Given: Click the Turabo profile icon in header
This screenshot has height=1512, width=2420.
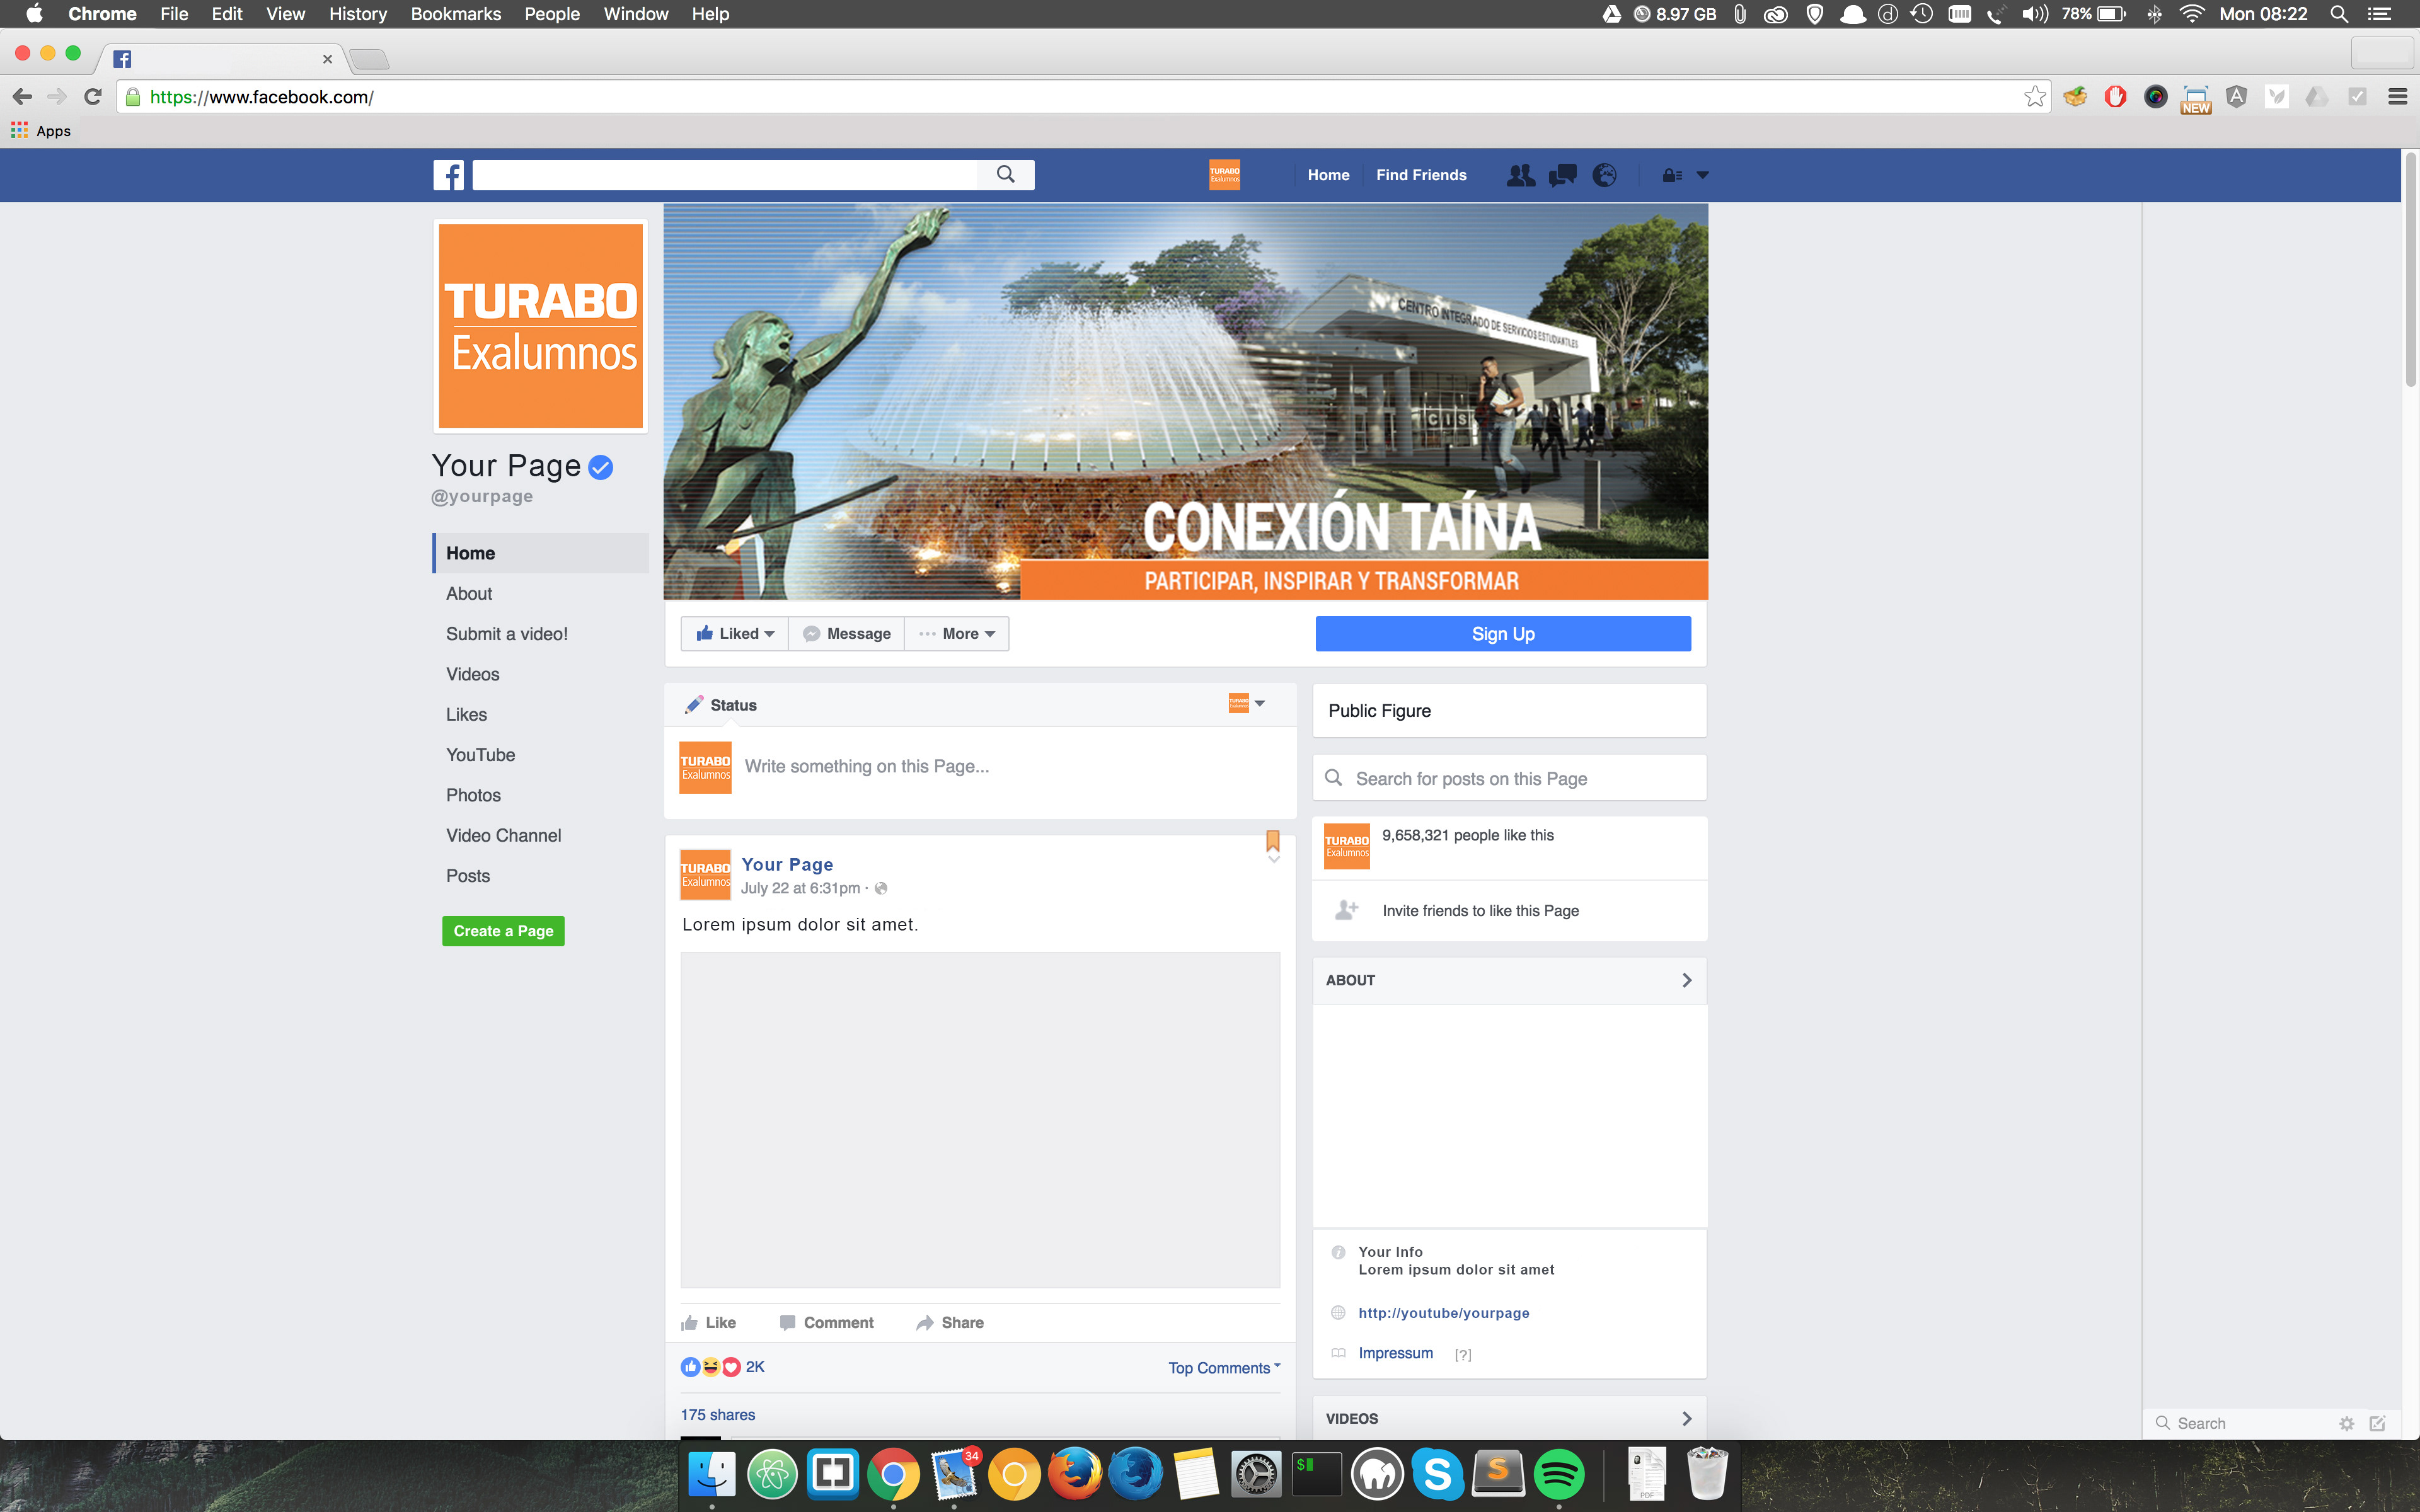Looking at the screenshot, I should 1224,175.
